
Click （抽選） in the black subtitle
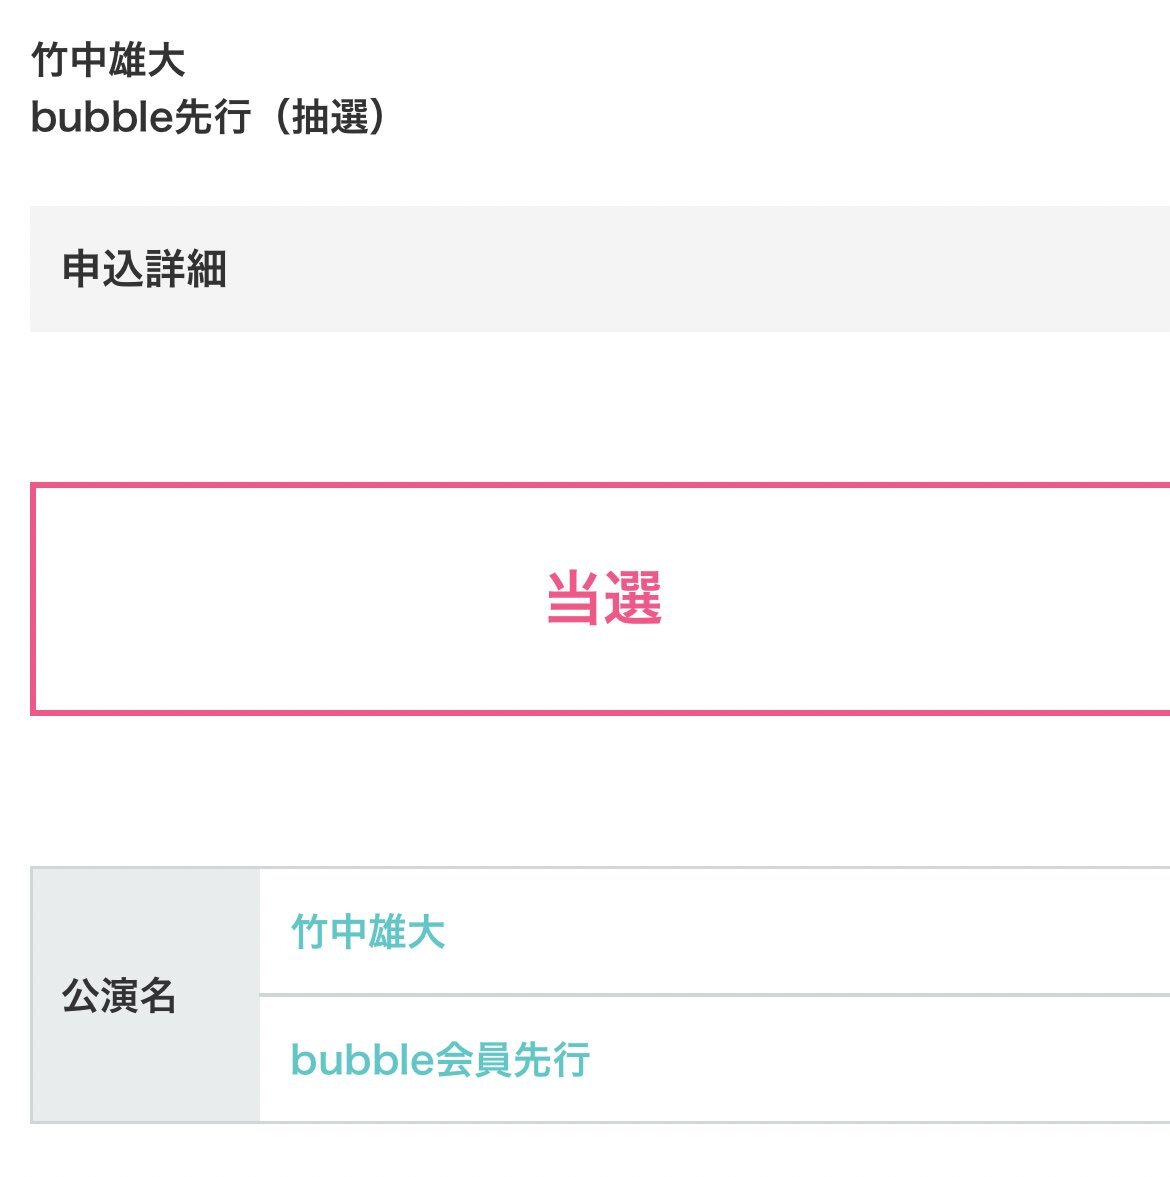click(x=330, y=118)
